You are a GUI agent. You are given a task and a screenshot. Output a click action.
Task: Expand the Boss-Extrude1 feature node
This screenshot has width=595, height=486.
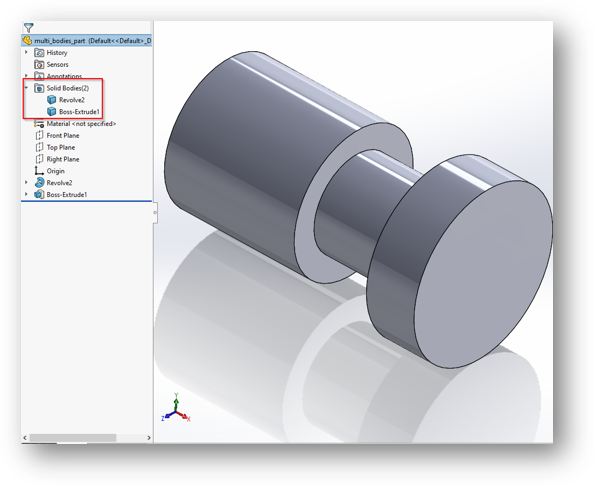point(26,194)
